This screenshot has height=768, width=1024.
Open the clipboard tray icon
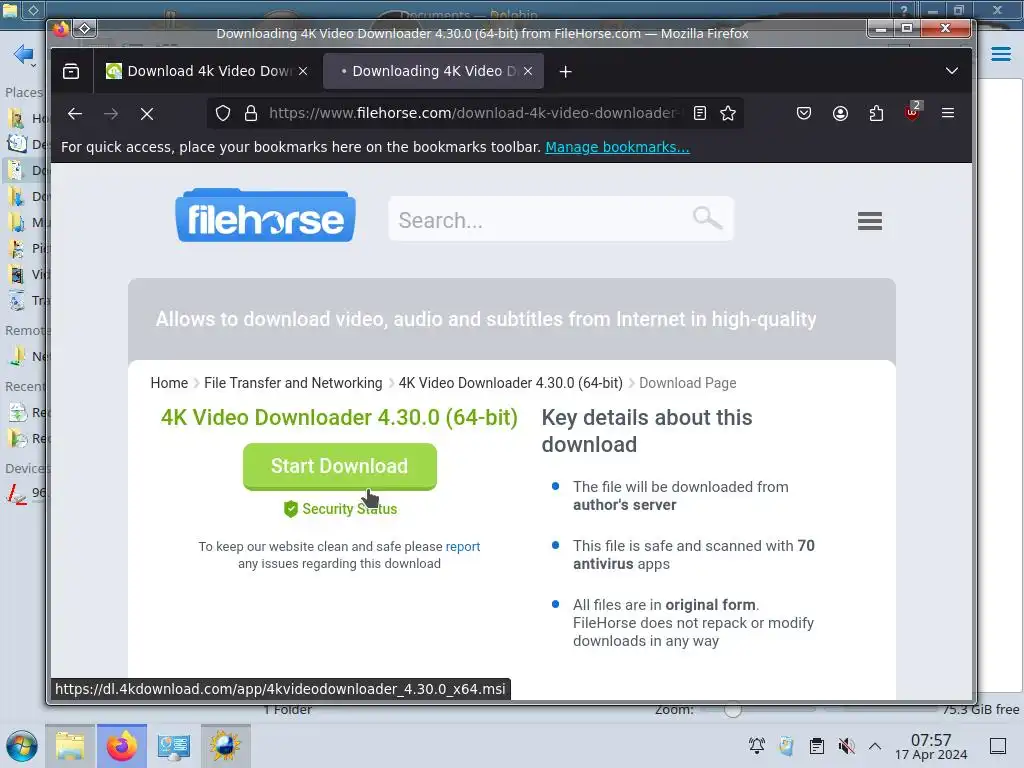816,746
